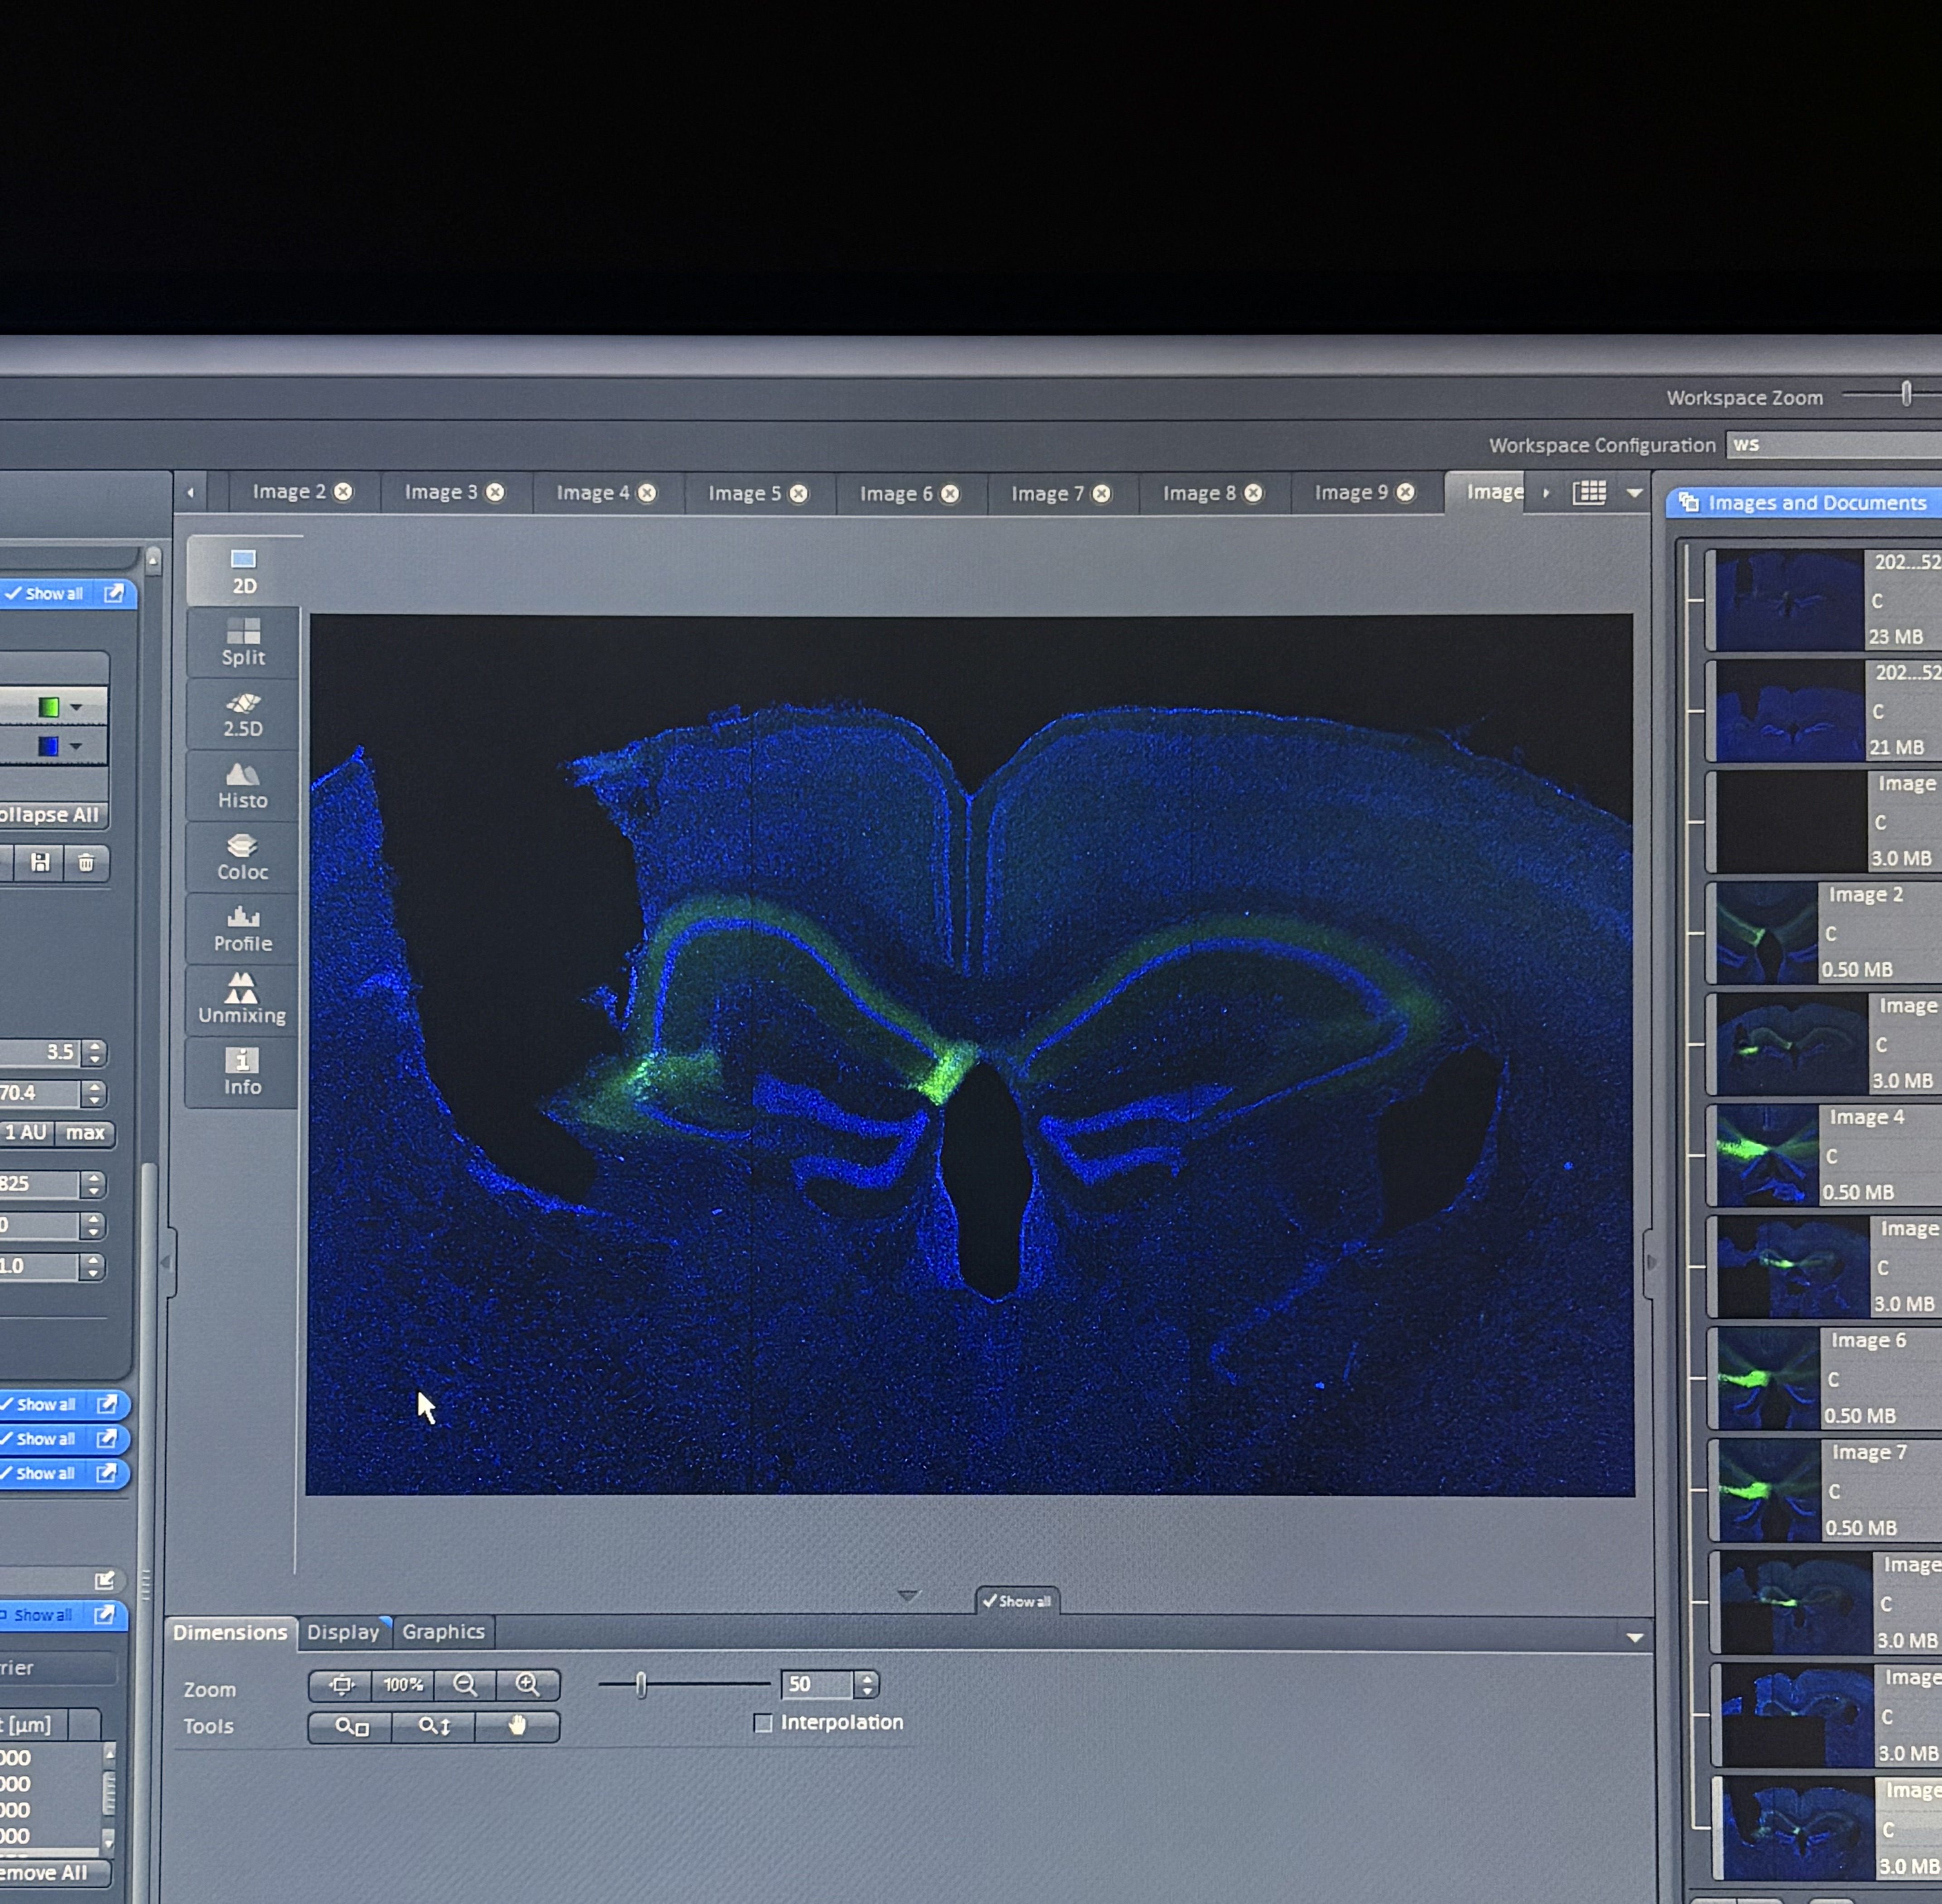Viewport: 1942px width, 1904px height.
Task: Open the Graphics tab
Action: (443, 1632)
